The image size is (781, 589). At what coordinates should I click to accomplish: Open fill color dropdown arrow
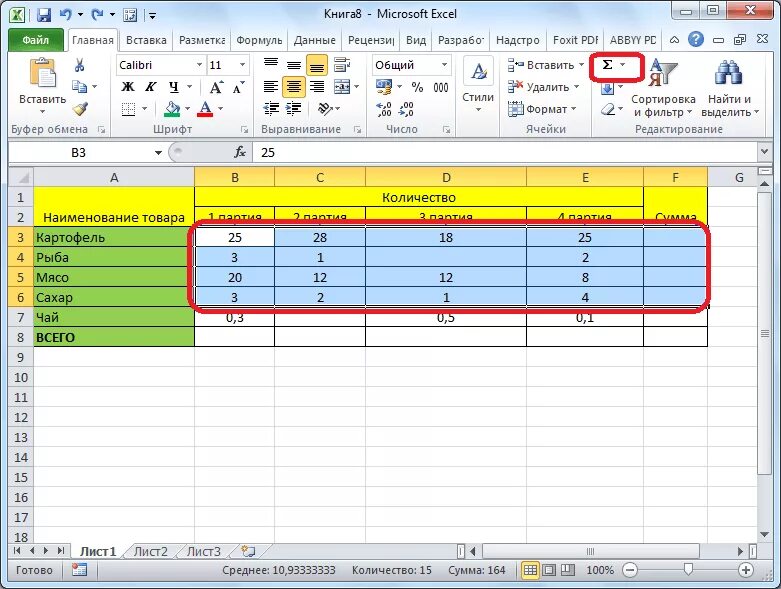point(188,109)
